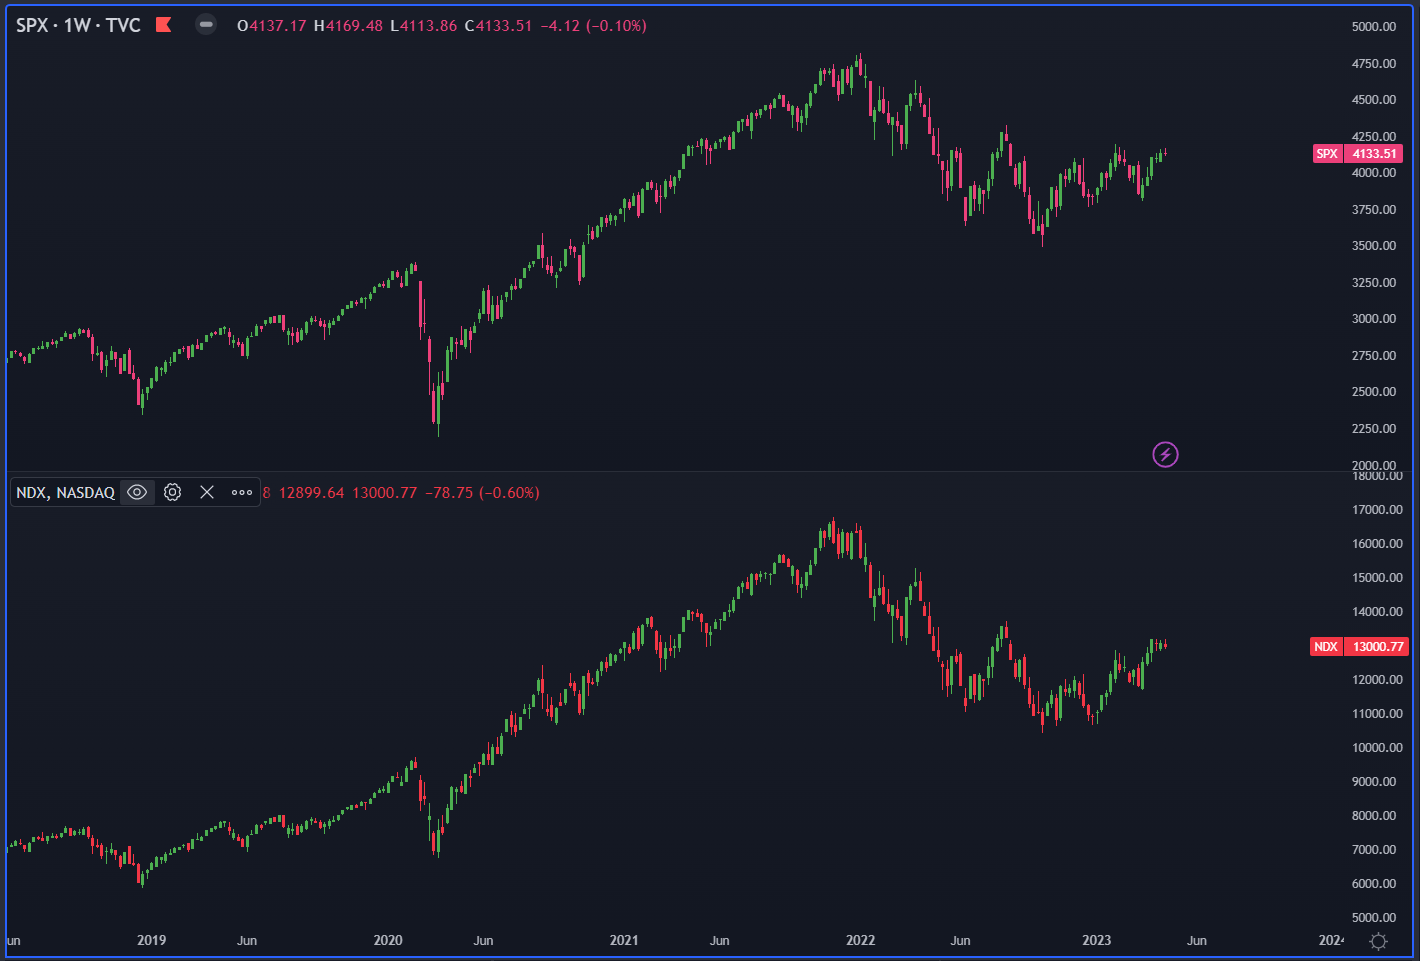This screenshot has width=1420, height=961.
Task: Click the 2250.00 level on the SPX axis
Action: coord(1374,429)
